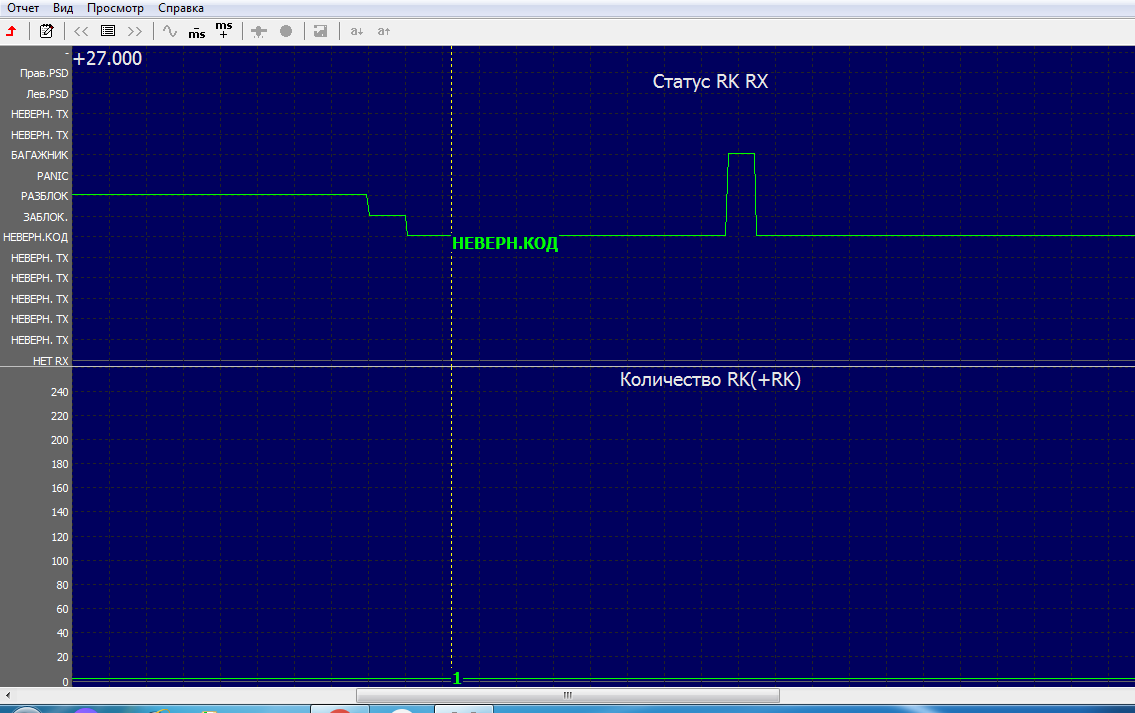
Task: Click the green НЕВЕРН.КОД cursor value label
Action: click(505, 244)
